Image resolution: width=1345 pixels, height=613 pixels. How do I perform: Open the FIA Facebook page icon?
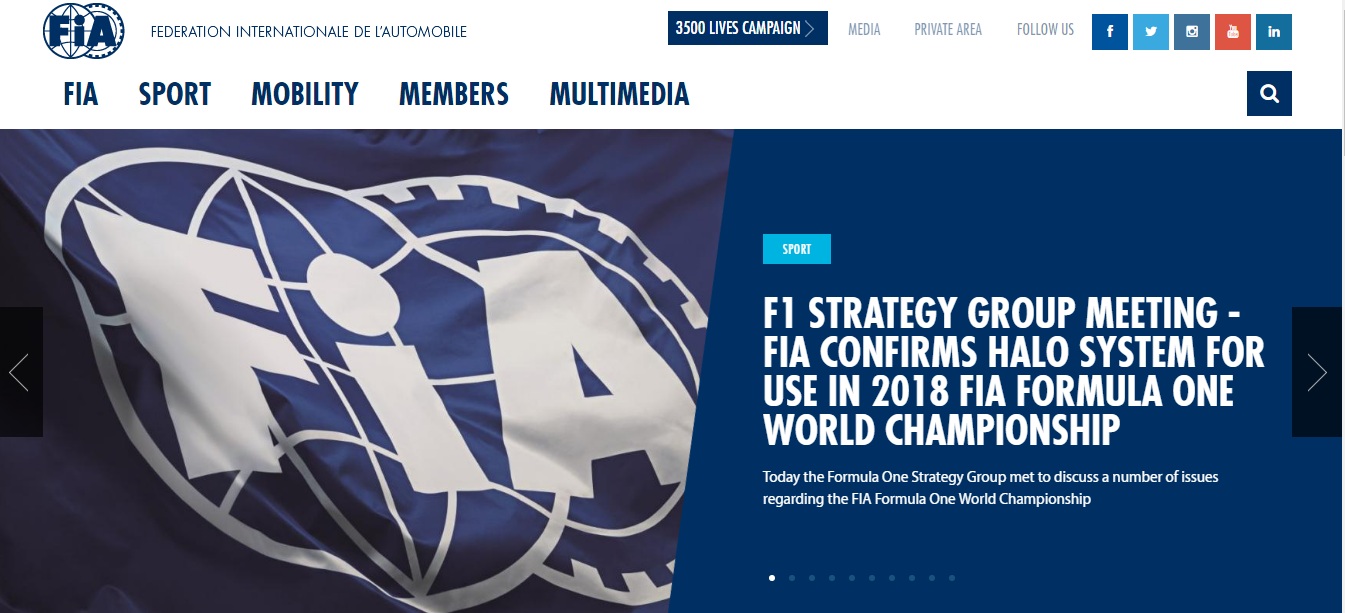tap(1110, 31)
